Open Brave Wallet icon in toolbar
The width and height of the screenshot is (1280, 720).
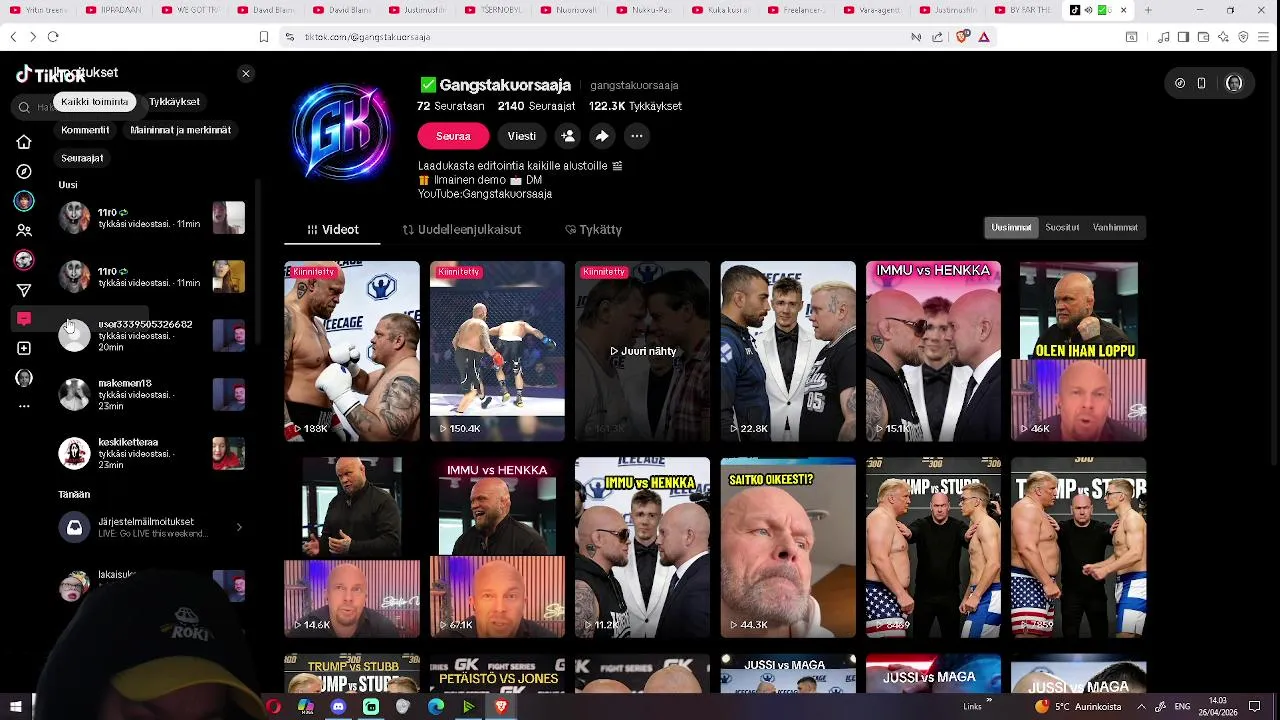pos(1203,37)
